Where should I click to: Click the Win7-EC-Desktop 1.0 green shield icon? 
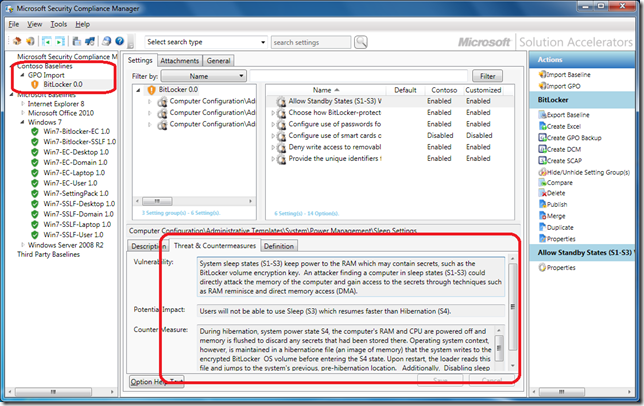(x=33, y=151)
